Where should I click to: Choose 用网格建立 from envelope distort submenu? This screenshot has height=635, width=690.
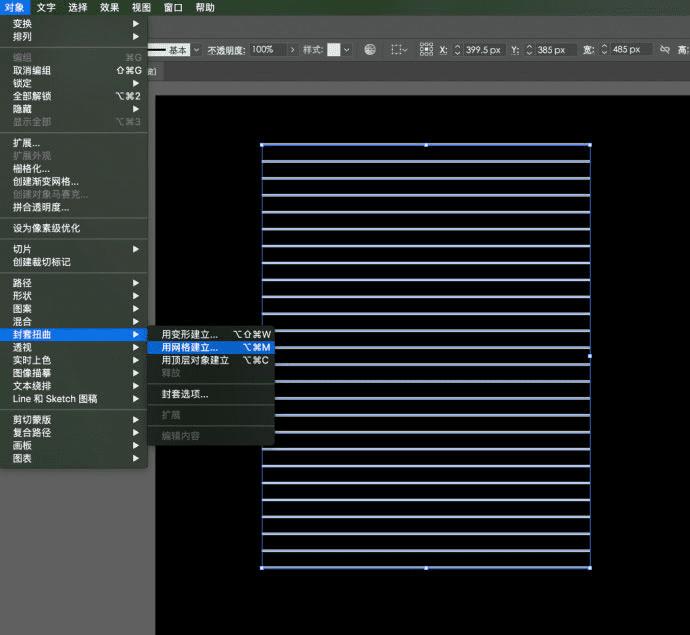(x=190, y=347)
